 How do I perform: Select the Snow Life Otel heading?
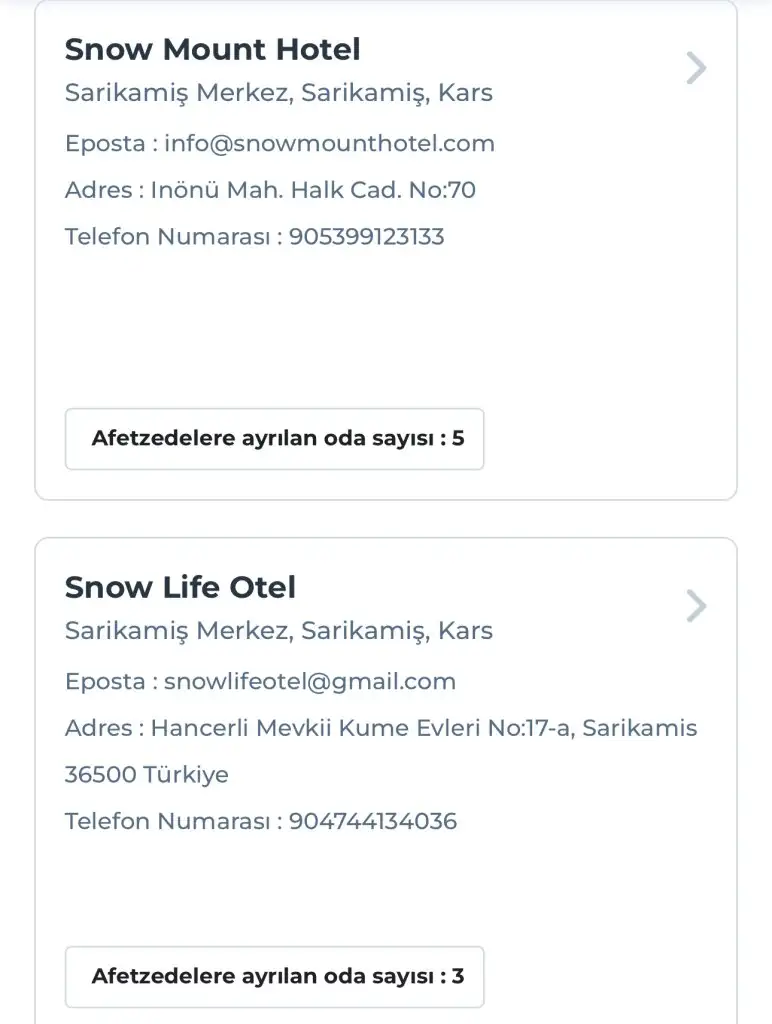pyautogui.click(x=180, y=587)
